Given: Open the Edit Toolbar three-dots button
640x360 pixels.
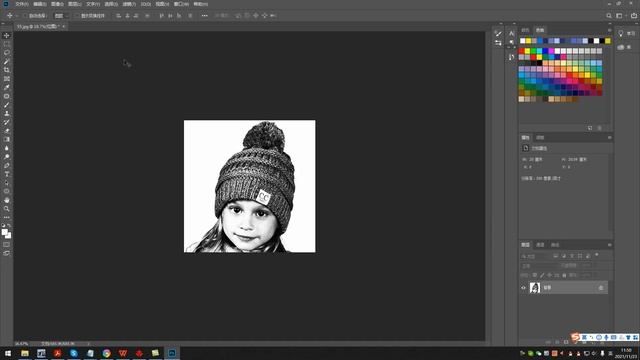Looking at the screenshot, I should [x=7, y=217].
